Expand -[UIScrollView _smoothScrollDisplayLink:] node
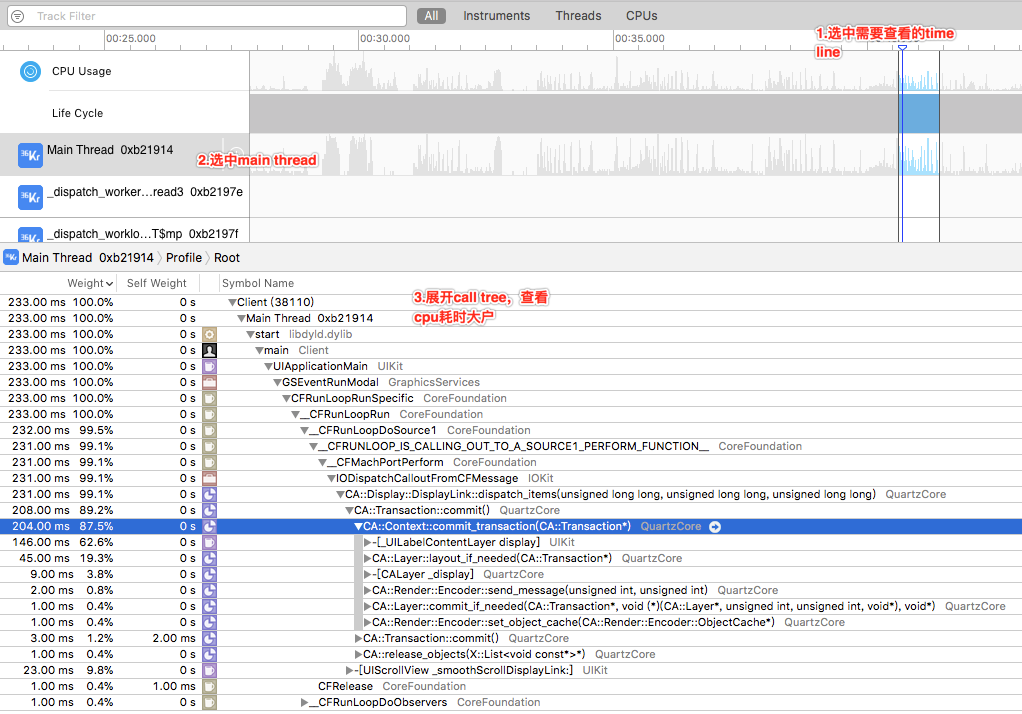 pyautogui.click(x=350, y=670)
